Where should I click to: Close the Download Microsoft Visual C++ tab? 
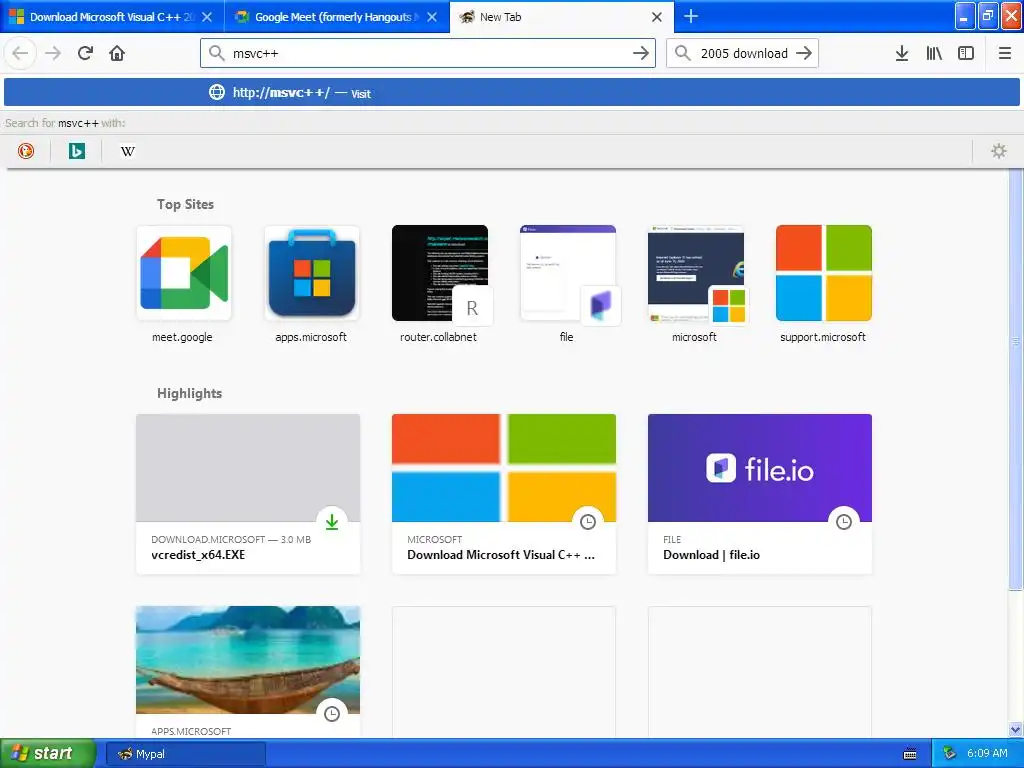click(207, 17)
